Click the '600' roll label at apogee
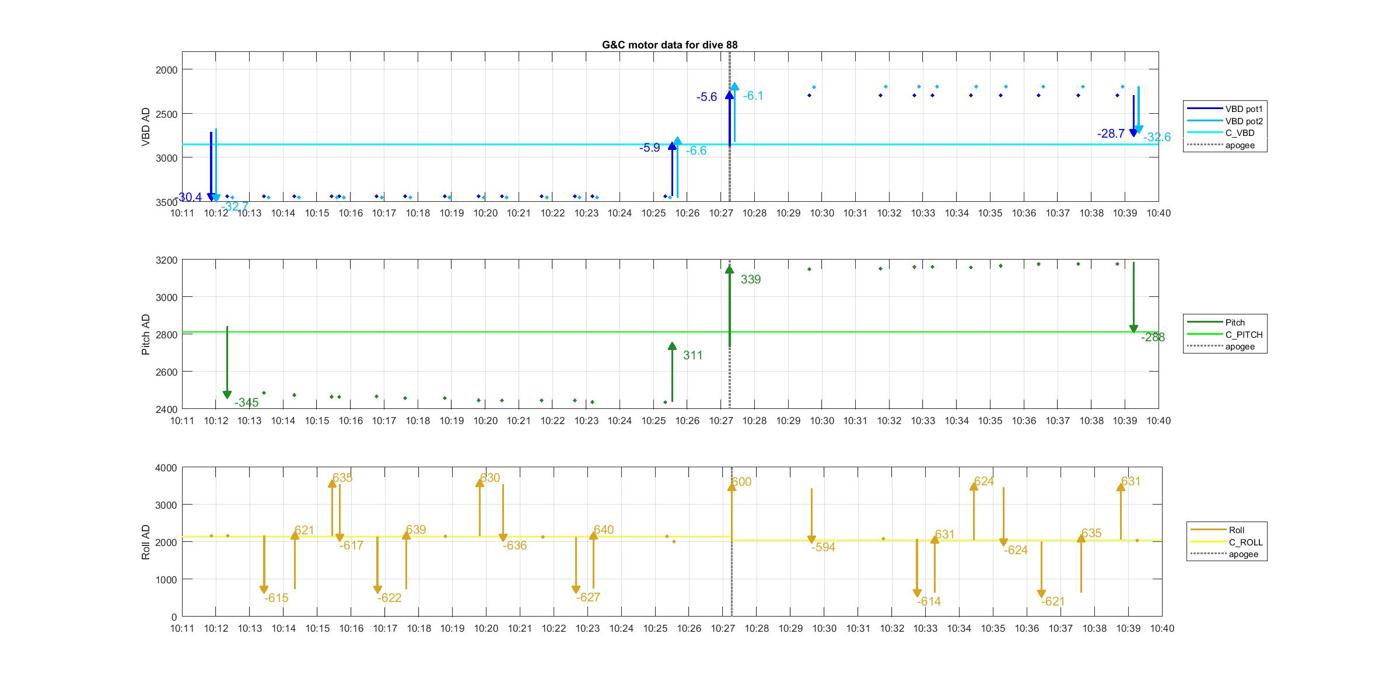 [x=741, y=482]
